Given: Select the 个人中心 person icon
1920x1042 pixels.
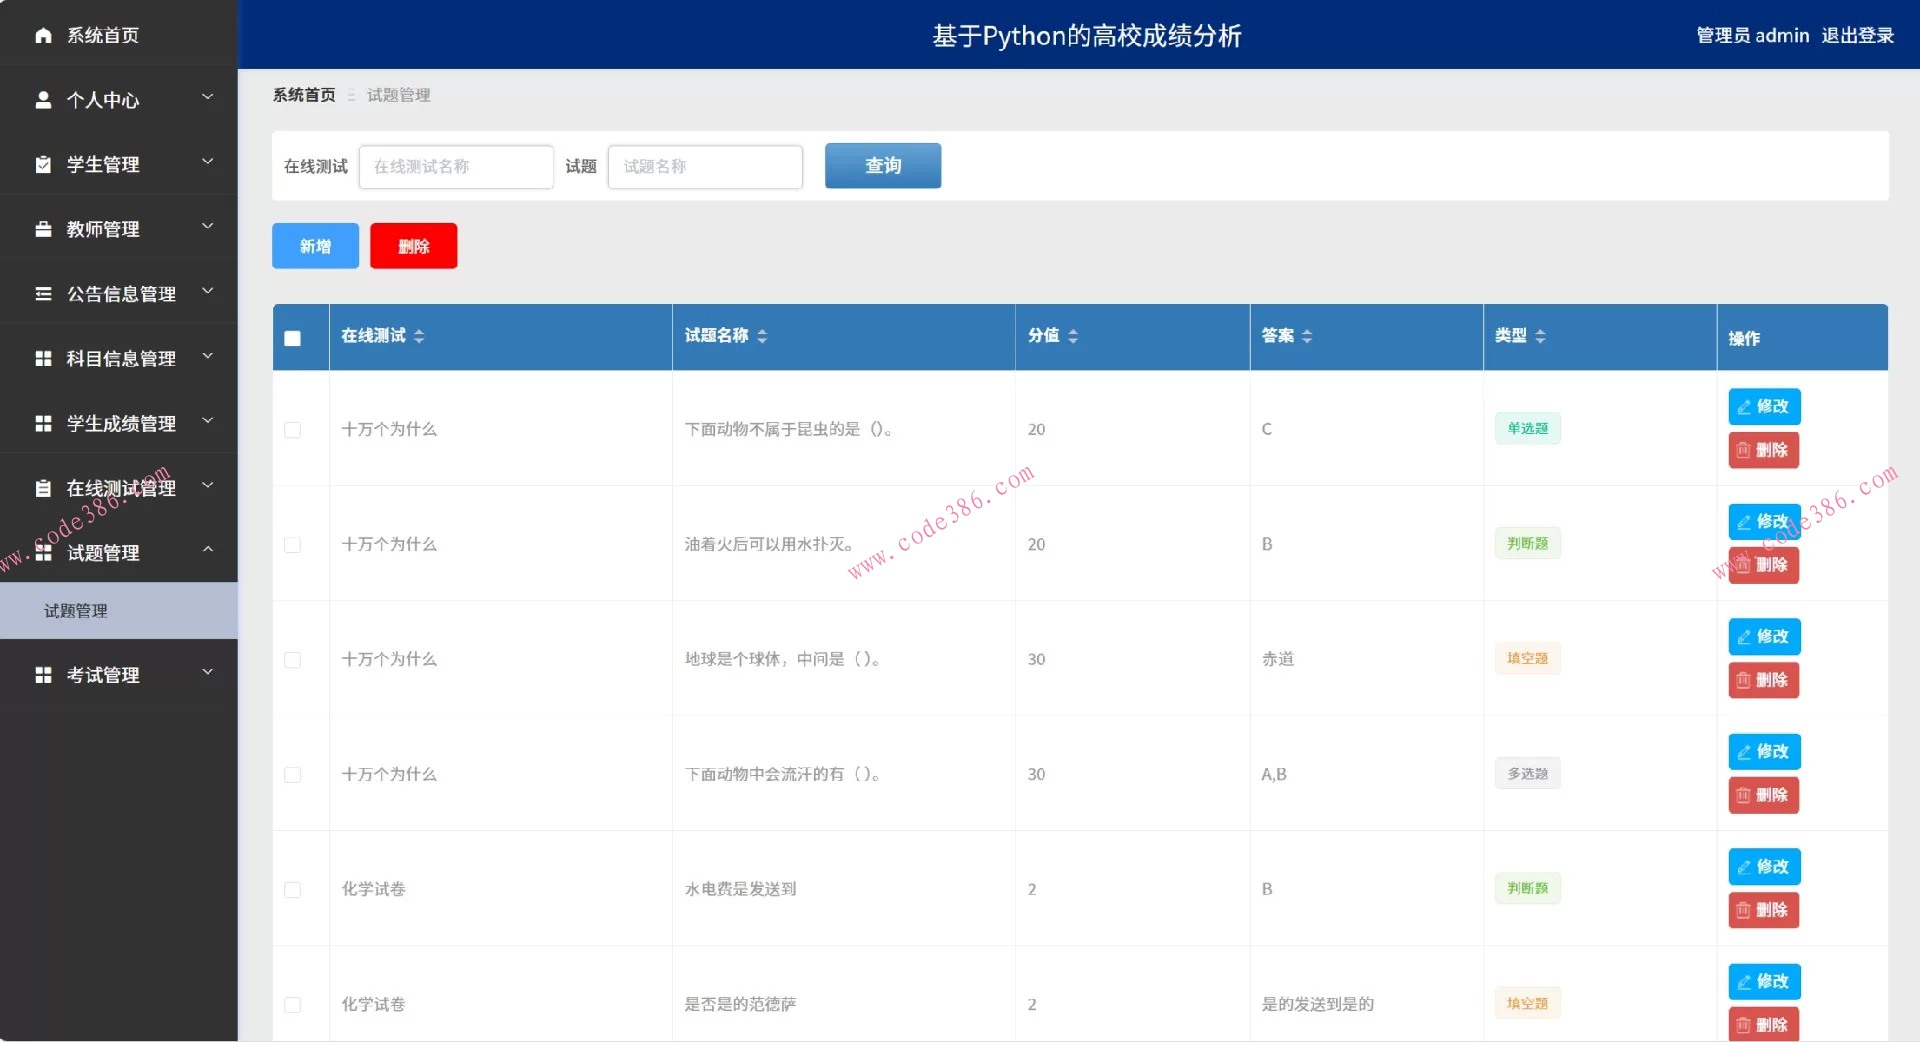Looking at the screenshot, I should [42, 100].
